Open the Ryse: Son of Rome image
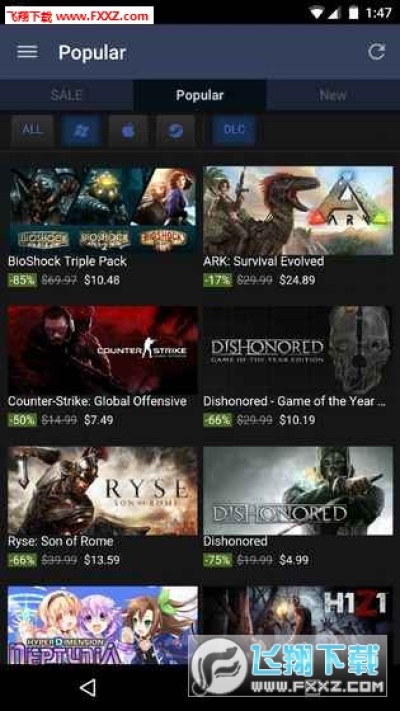 [x=102, y=490]
